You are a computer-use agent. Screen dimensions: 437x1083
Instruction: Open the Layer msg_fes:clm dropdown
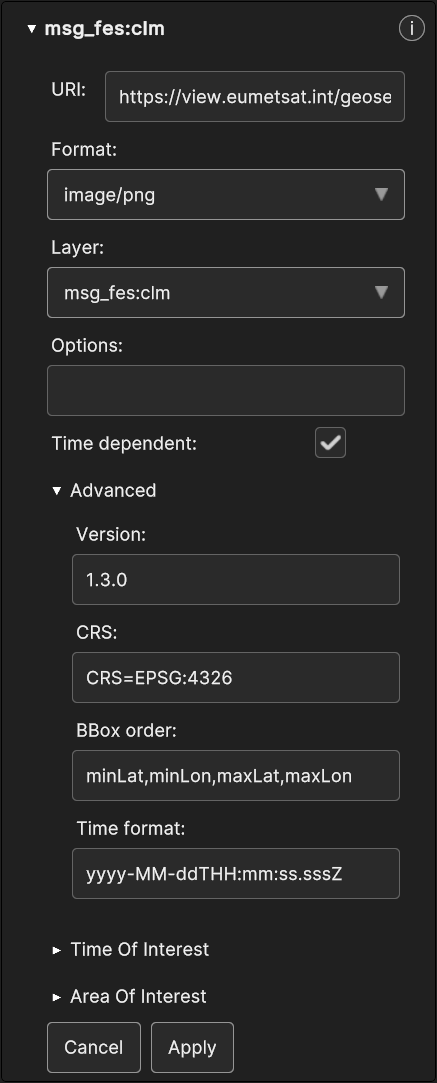pyautogui.click(x=226, y=293)
